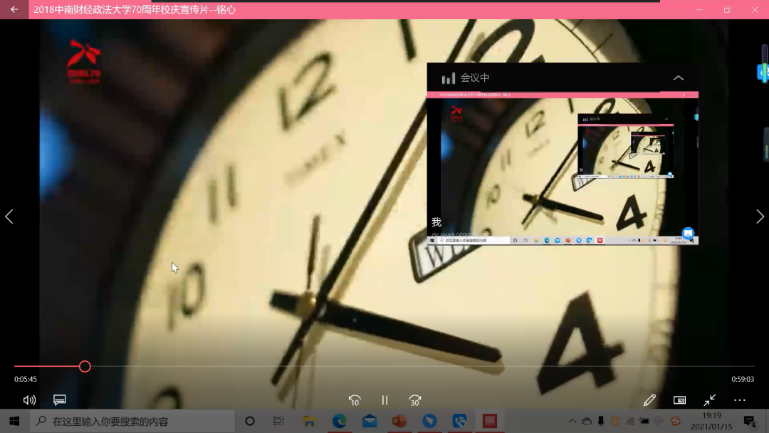Screen dimensions: 769x433
Task: Click the battery tray icon
Action: (x=644, y=421)
